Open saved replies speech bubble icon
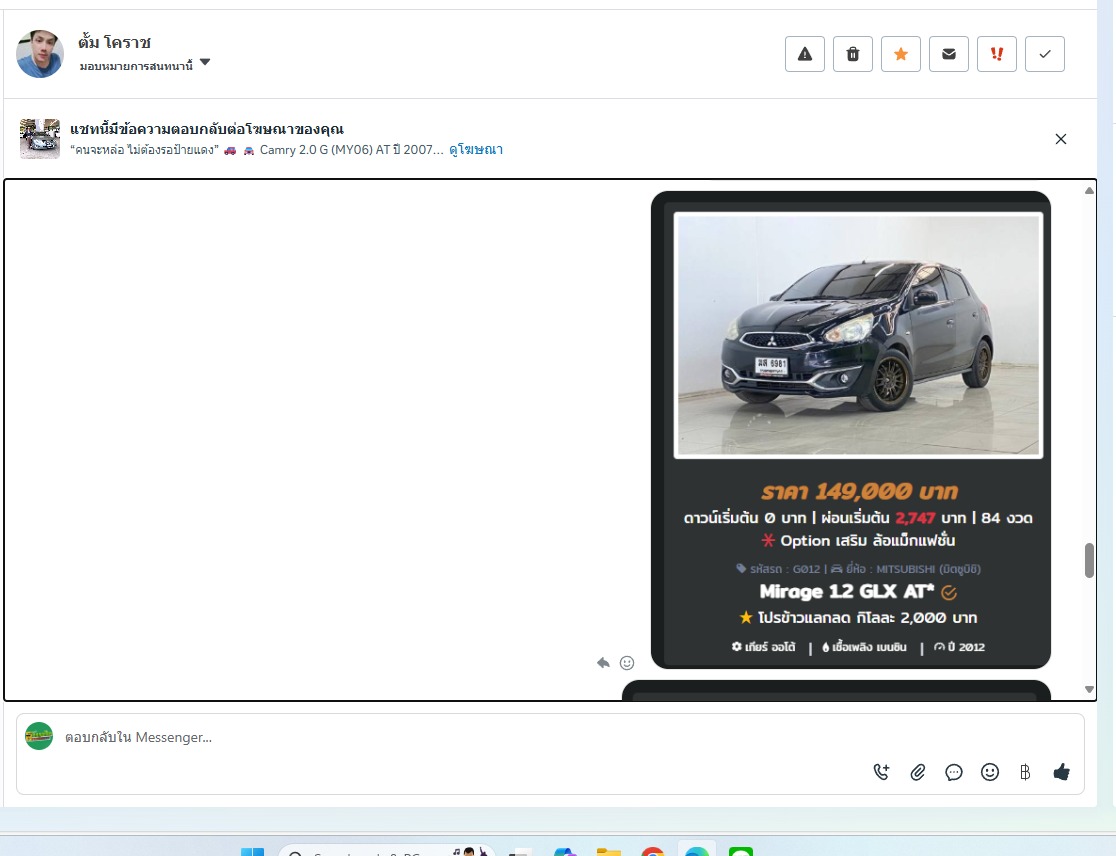 click(954, 772)
